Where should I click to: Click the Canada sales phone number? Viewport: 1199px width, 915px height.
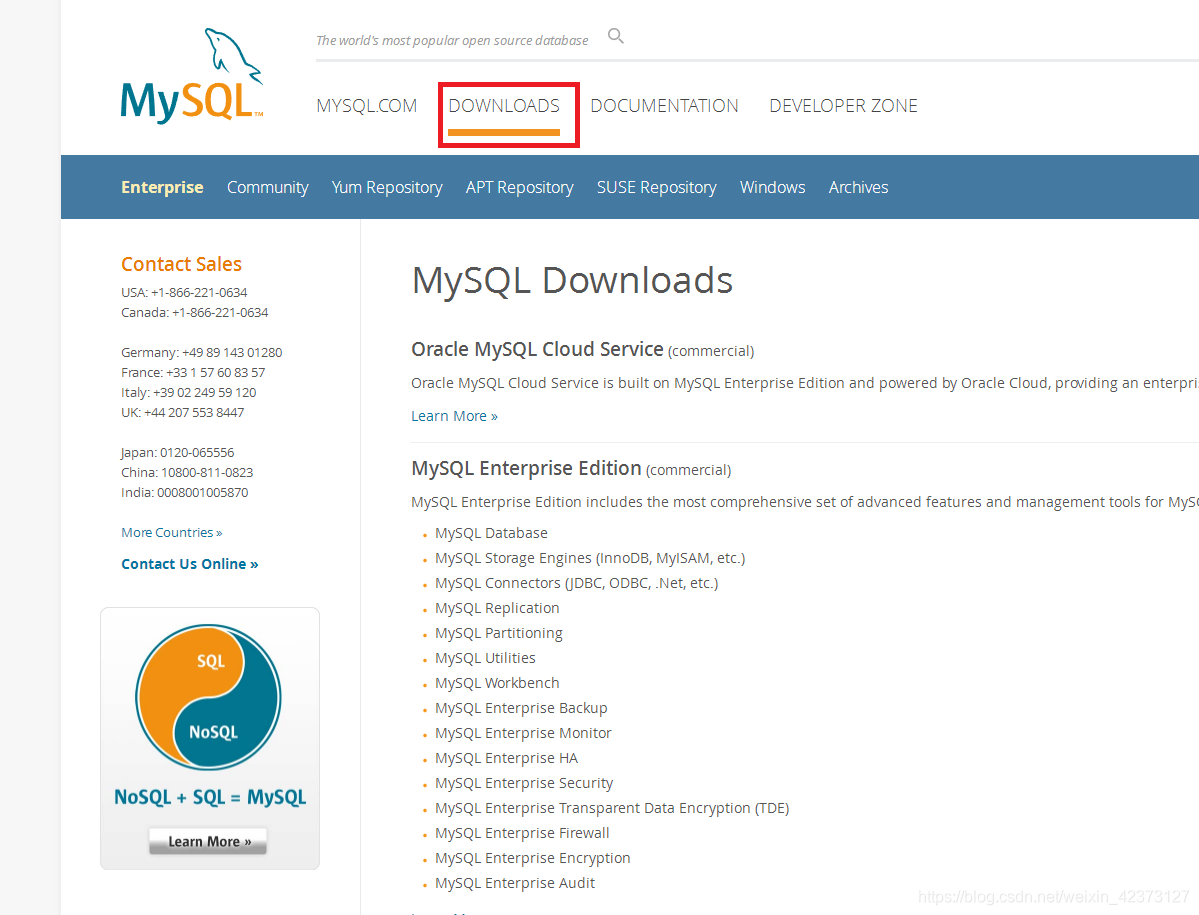tap(220, 313)
